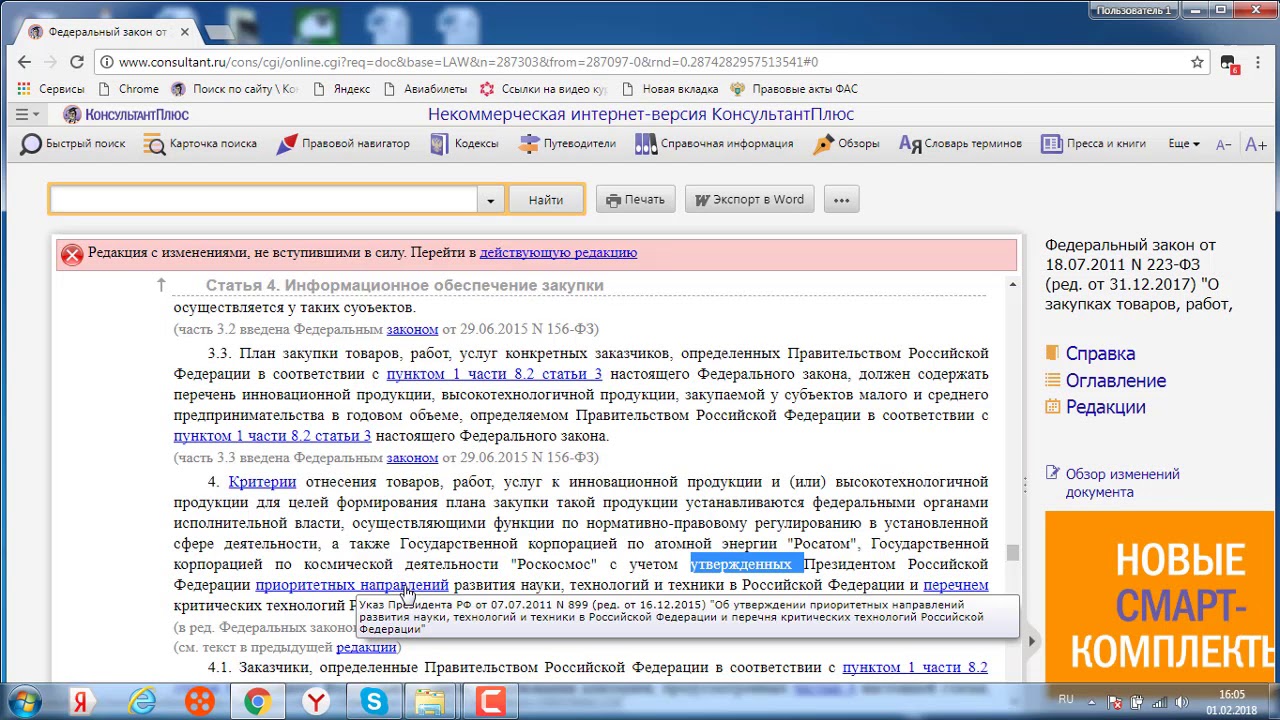Open the перечнем link
The height and width of the screenshot is (720, 1280).
tap(956, 585)
